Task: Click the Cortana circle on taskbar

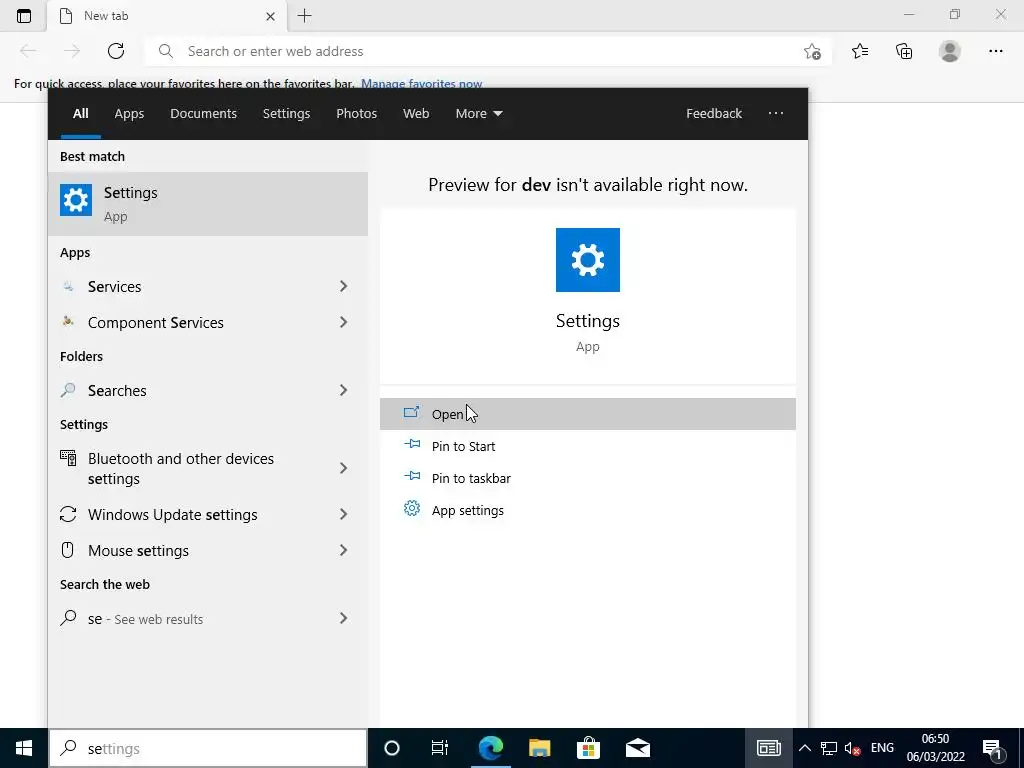Action: [392, 748]
